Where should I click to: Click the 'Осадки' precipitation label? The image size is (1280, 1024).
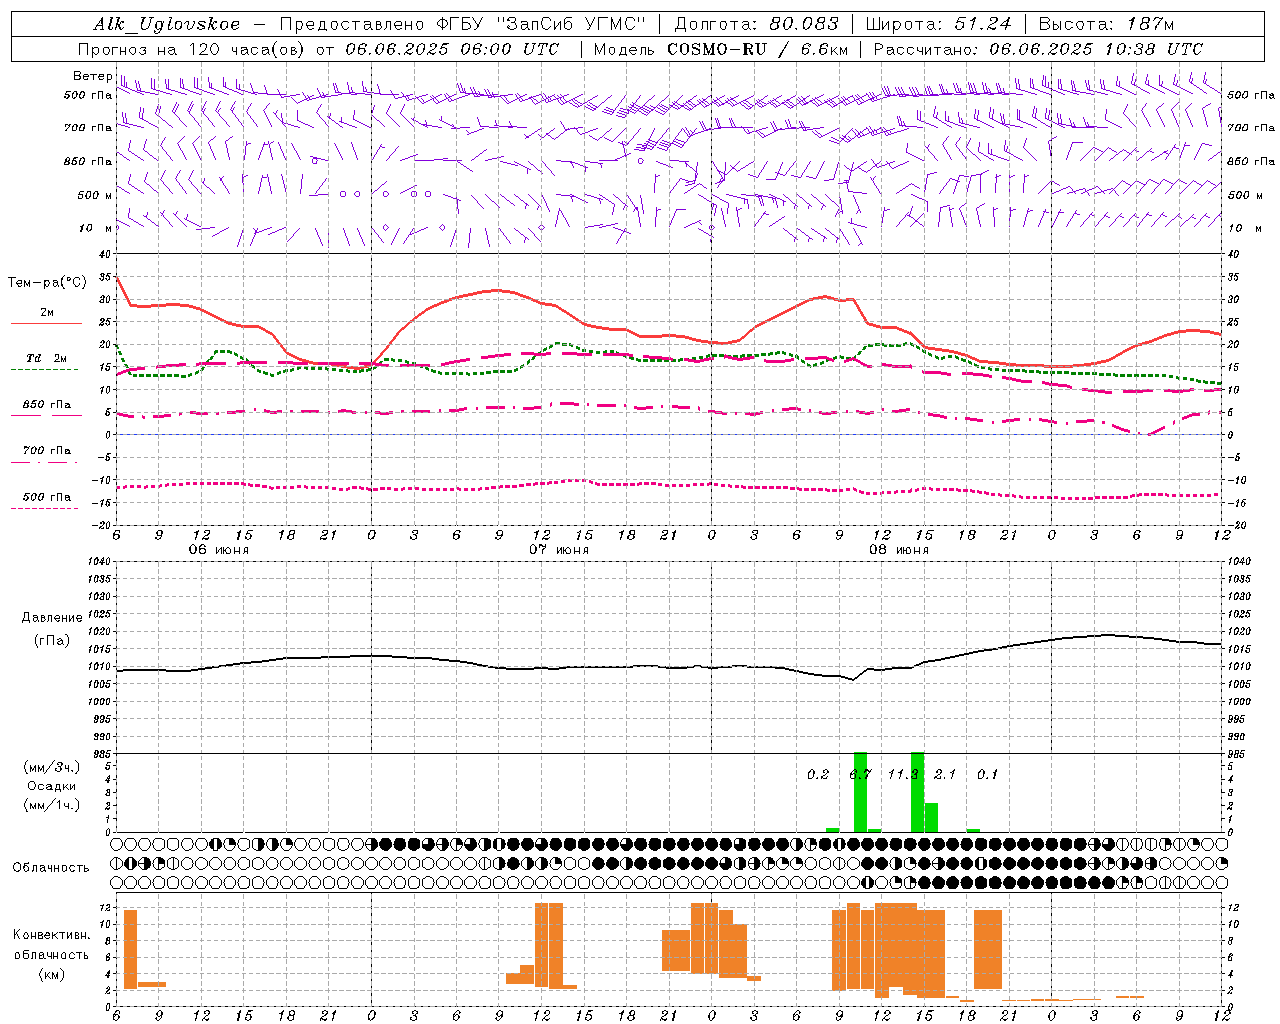point(52,786)
